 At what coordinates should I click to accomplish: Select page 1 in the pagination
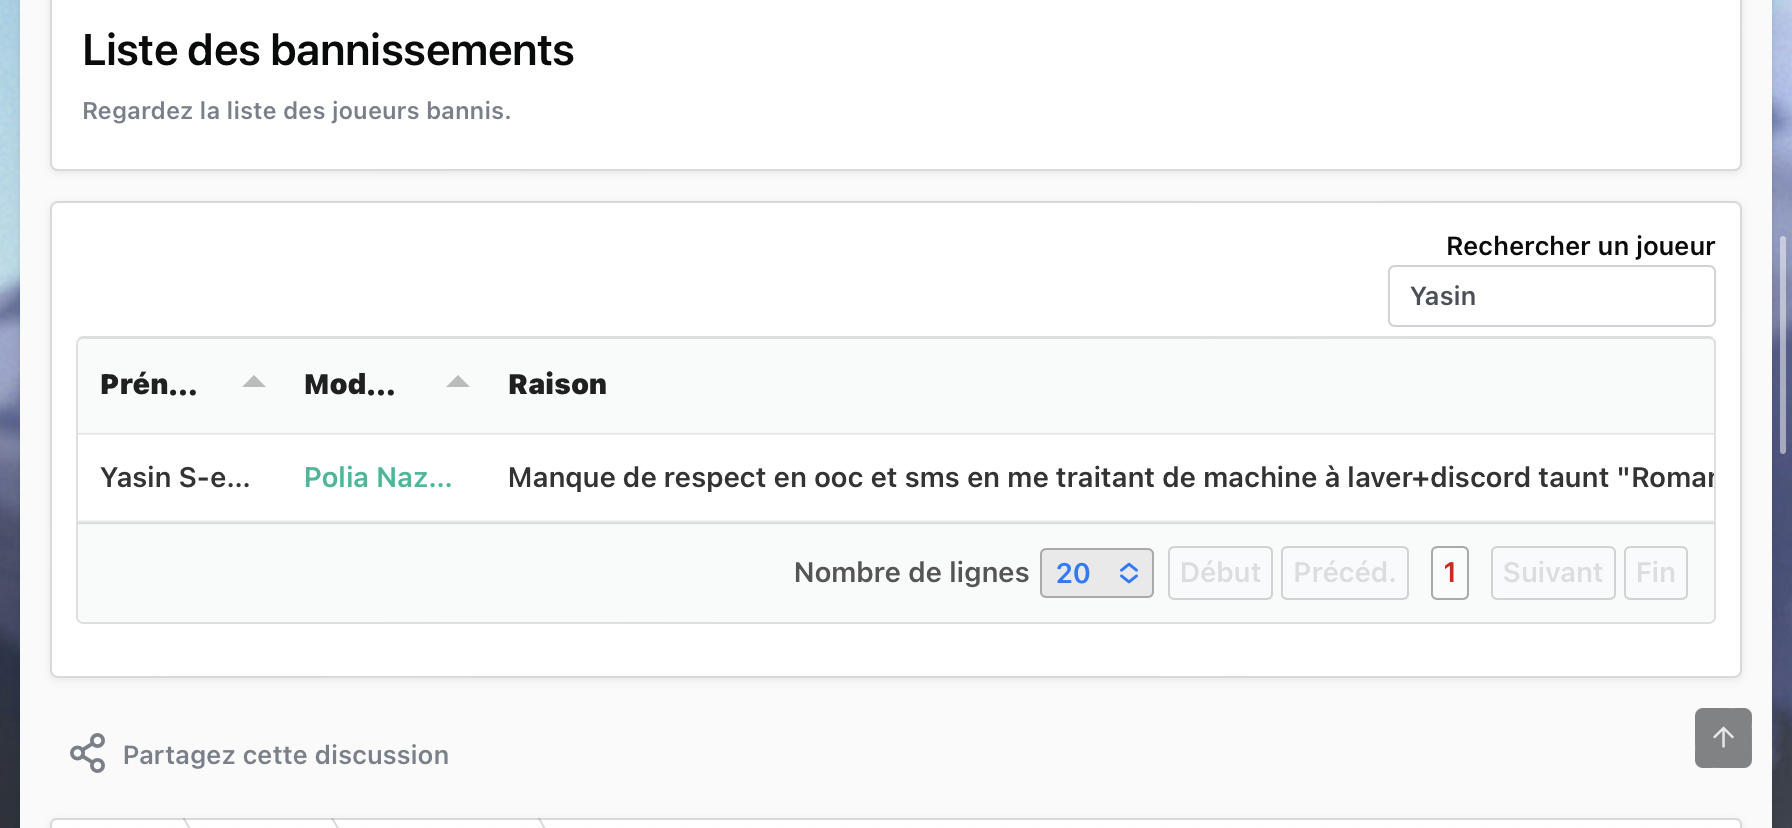1450,573
